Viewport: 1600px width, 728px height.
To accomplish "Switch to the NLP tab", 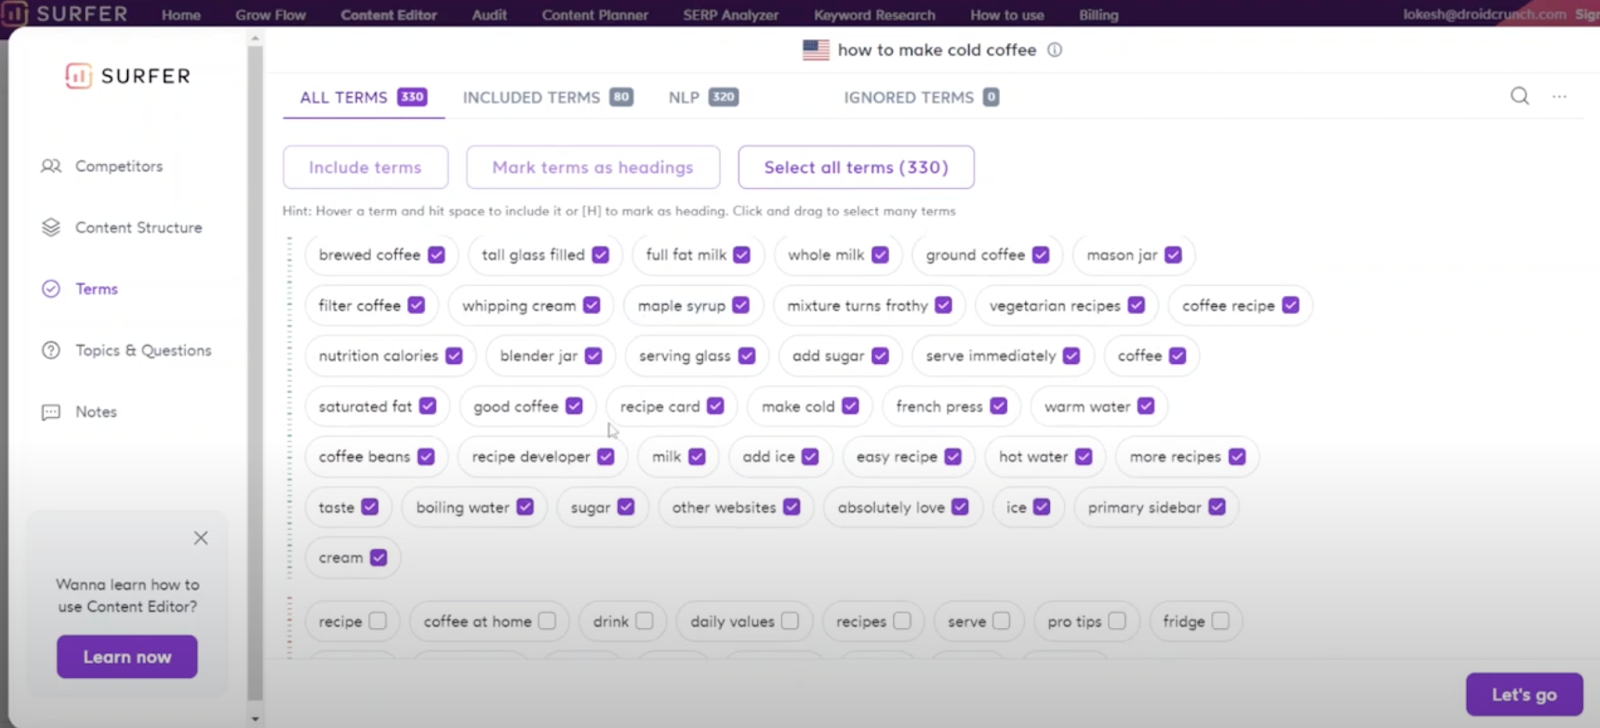I will click(703, 97).
